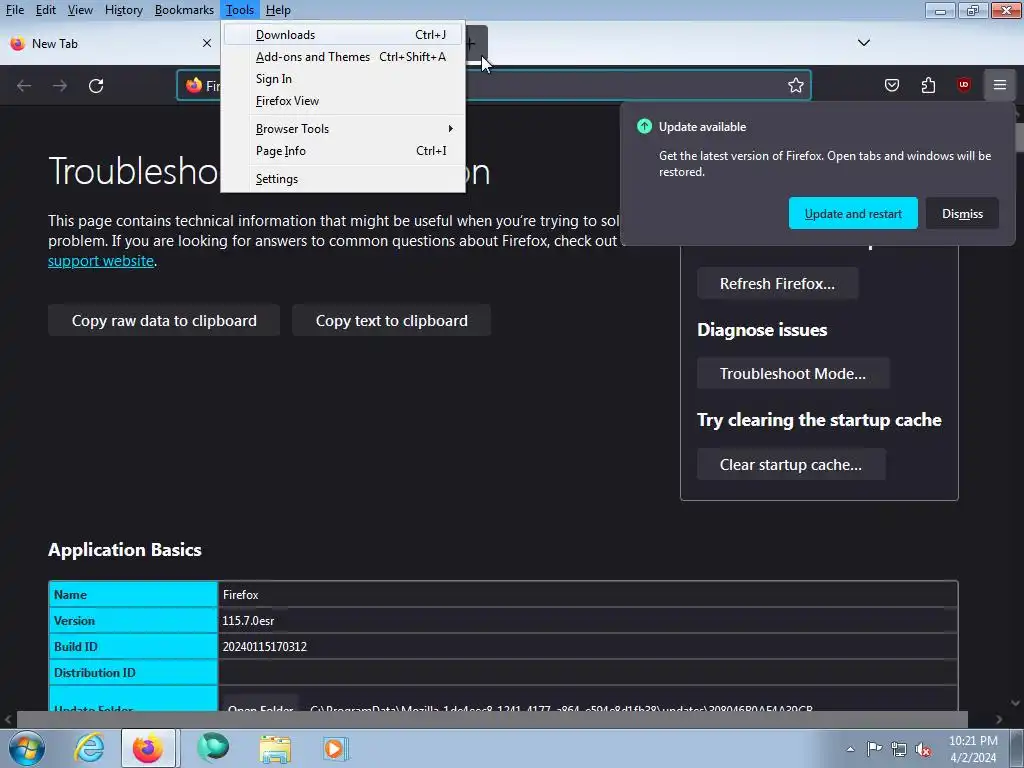The height and width of the screenshot is (768, 1024).
Task: Choose Settings in the Tools menu
Action: click(343, 179)
